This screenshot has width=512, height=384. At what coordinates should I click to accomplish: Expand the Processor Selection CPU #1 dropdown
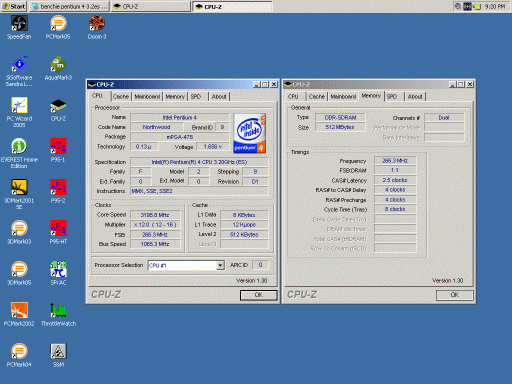(x=220, y=266)
